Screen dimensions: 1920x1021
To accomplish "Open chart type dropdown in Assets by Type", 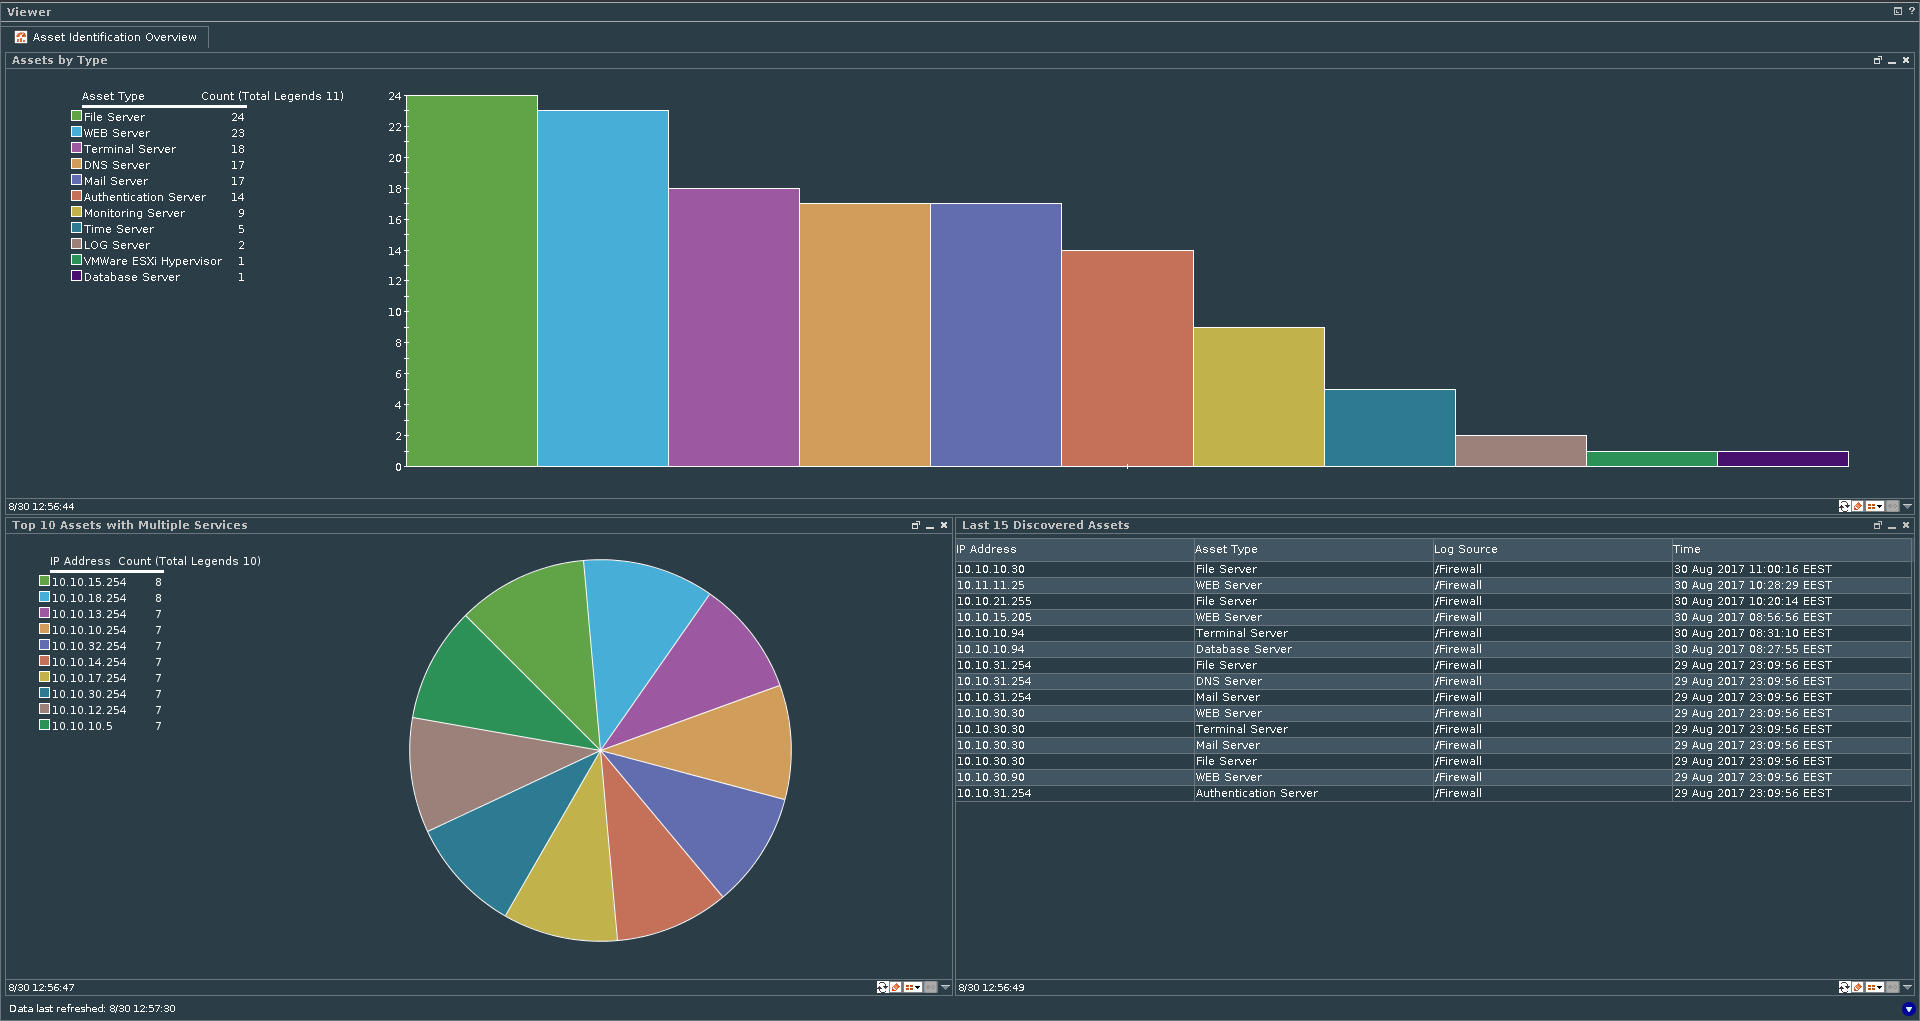I will coord(1875,506).
